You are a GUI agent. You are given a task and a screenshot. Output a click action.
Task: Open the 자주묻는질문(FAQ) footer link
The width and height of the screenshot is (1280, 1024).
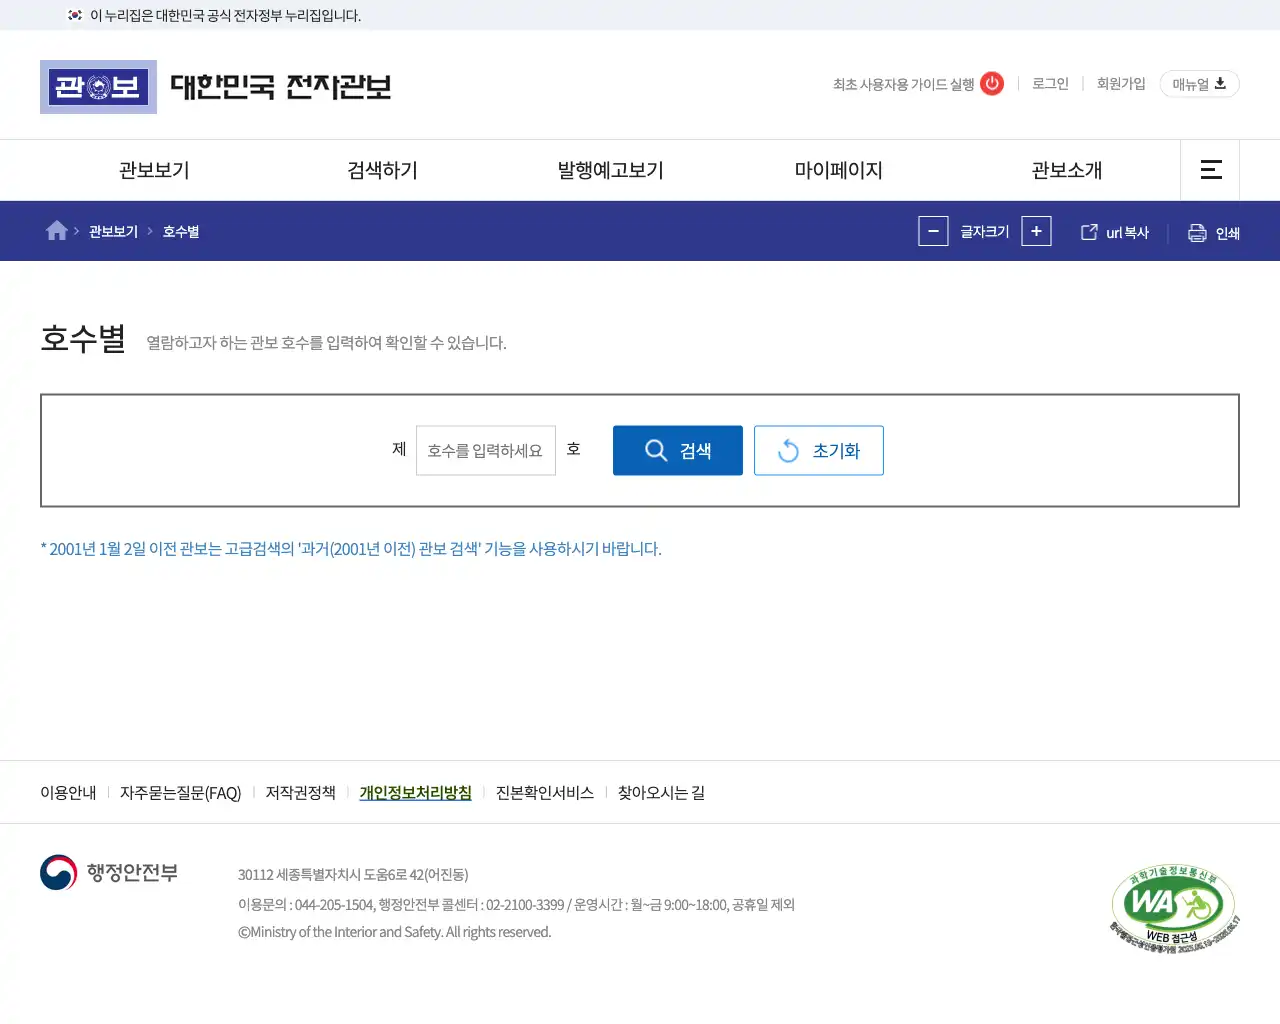(179, 792)
